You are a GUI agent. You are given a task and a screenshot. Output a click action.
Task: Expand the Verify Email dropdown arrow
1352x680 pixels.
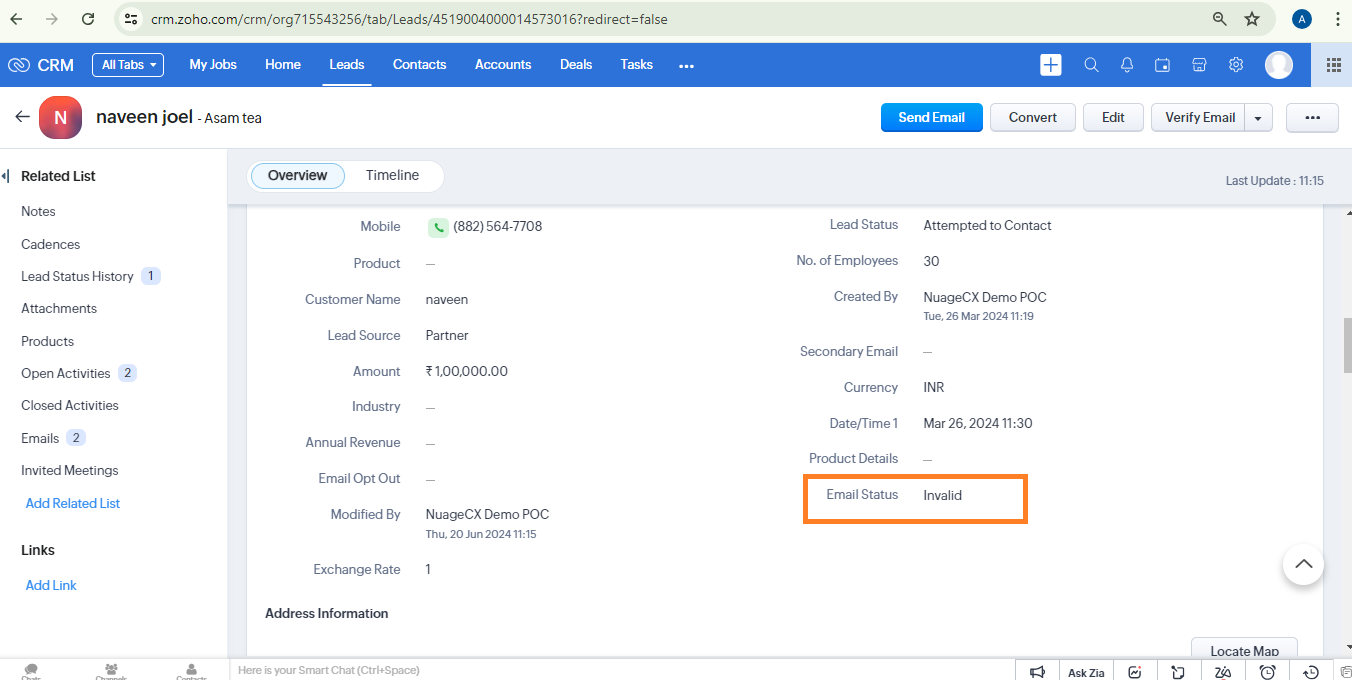tap(1258, 118)
